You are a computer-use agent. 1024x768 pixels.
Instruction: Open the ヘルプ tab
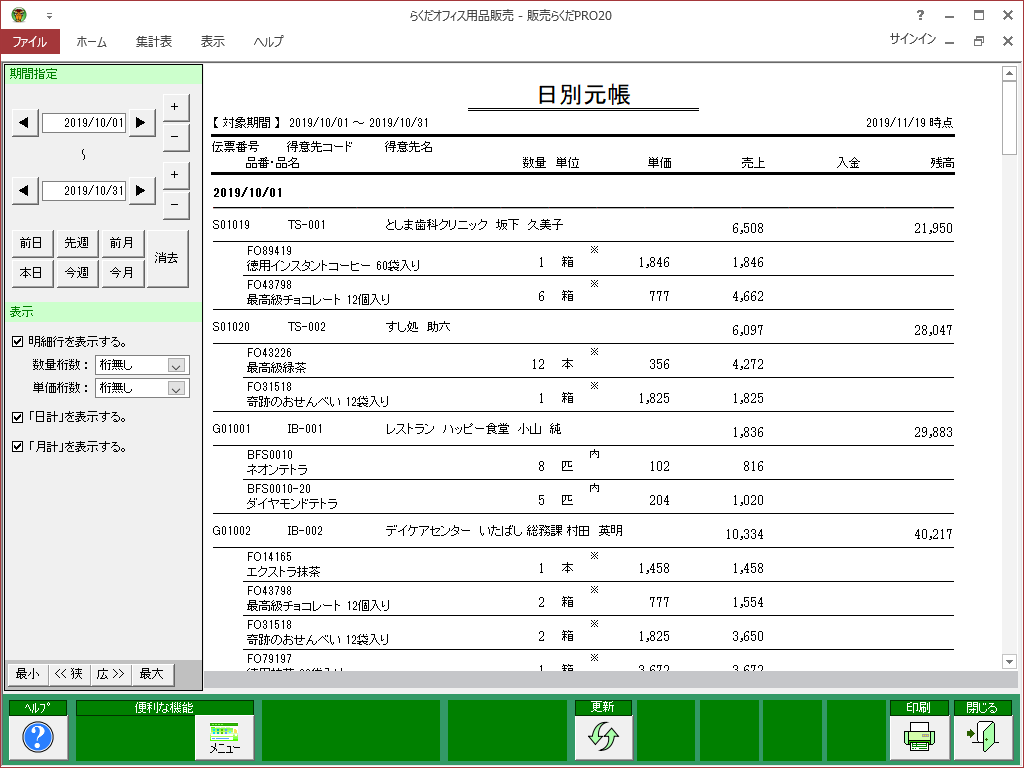268,41
